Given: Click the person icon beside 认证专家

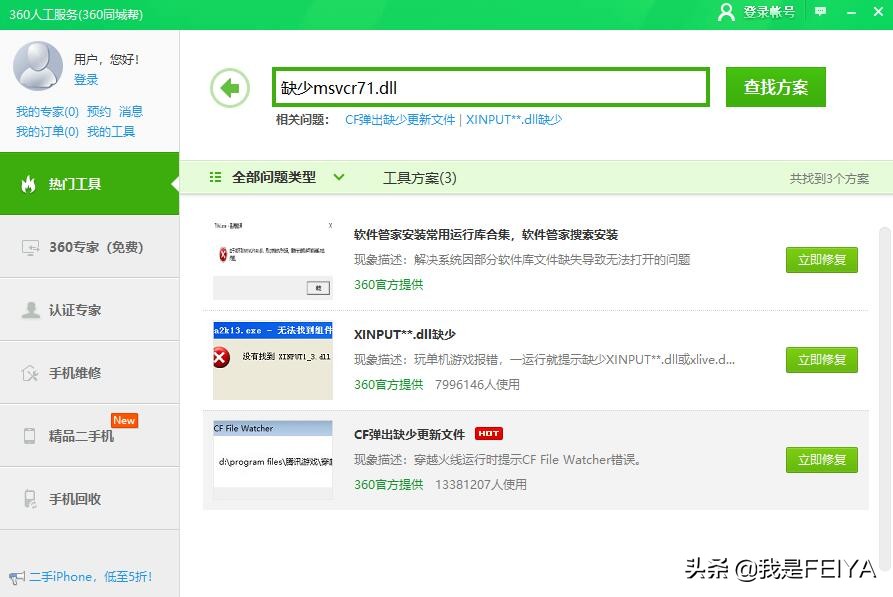Looking at the screenshot, I should pos(30,310).
